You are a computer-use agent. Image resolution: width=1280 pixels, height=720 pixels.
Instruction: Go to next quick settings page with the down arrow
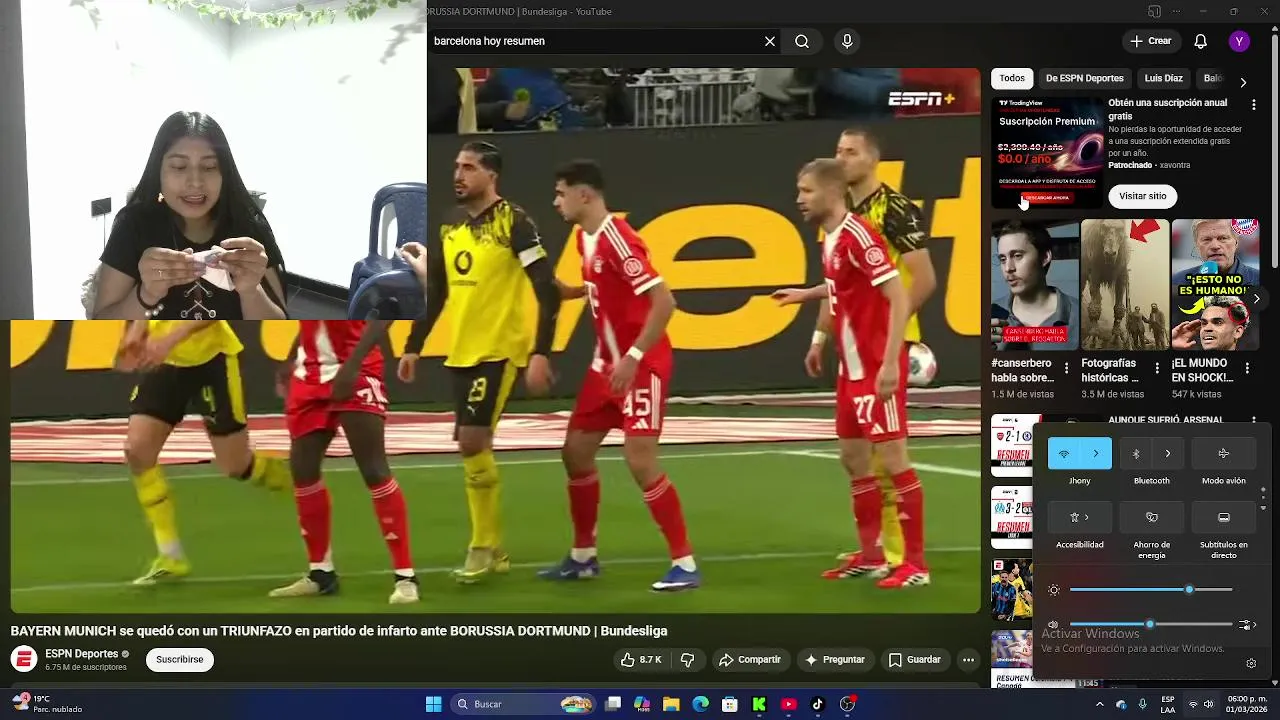point(1263,508)
